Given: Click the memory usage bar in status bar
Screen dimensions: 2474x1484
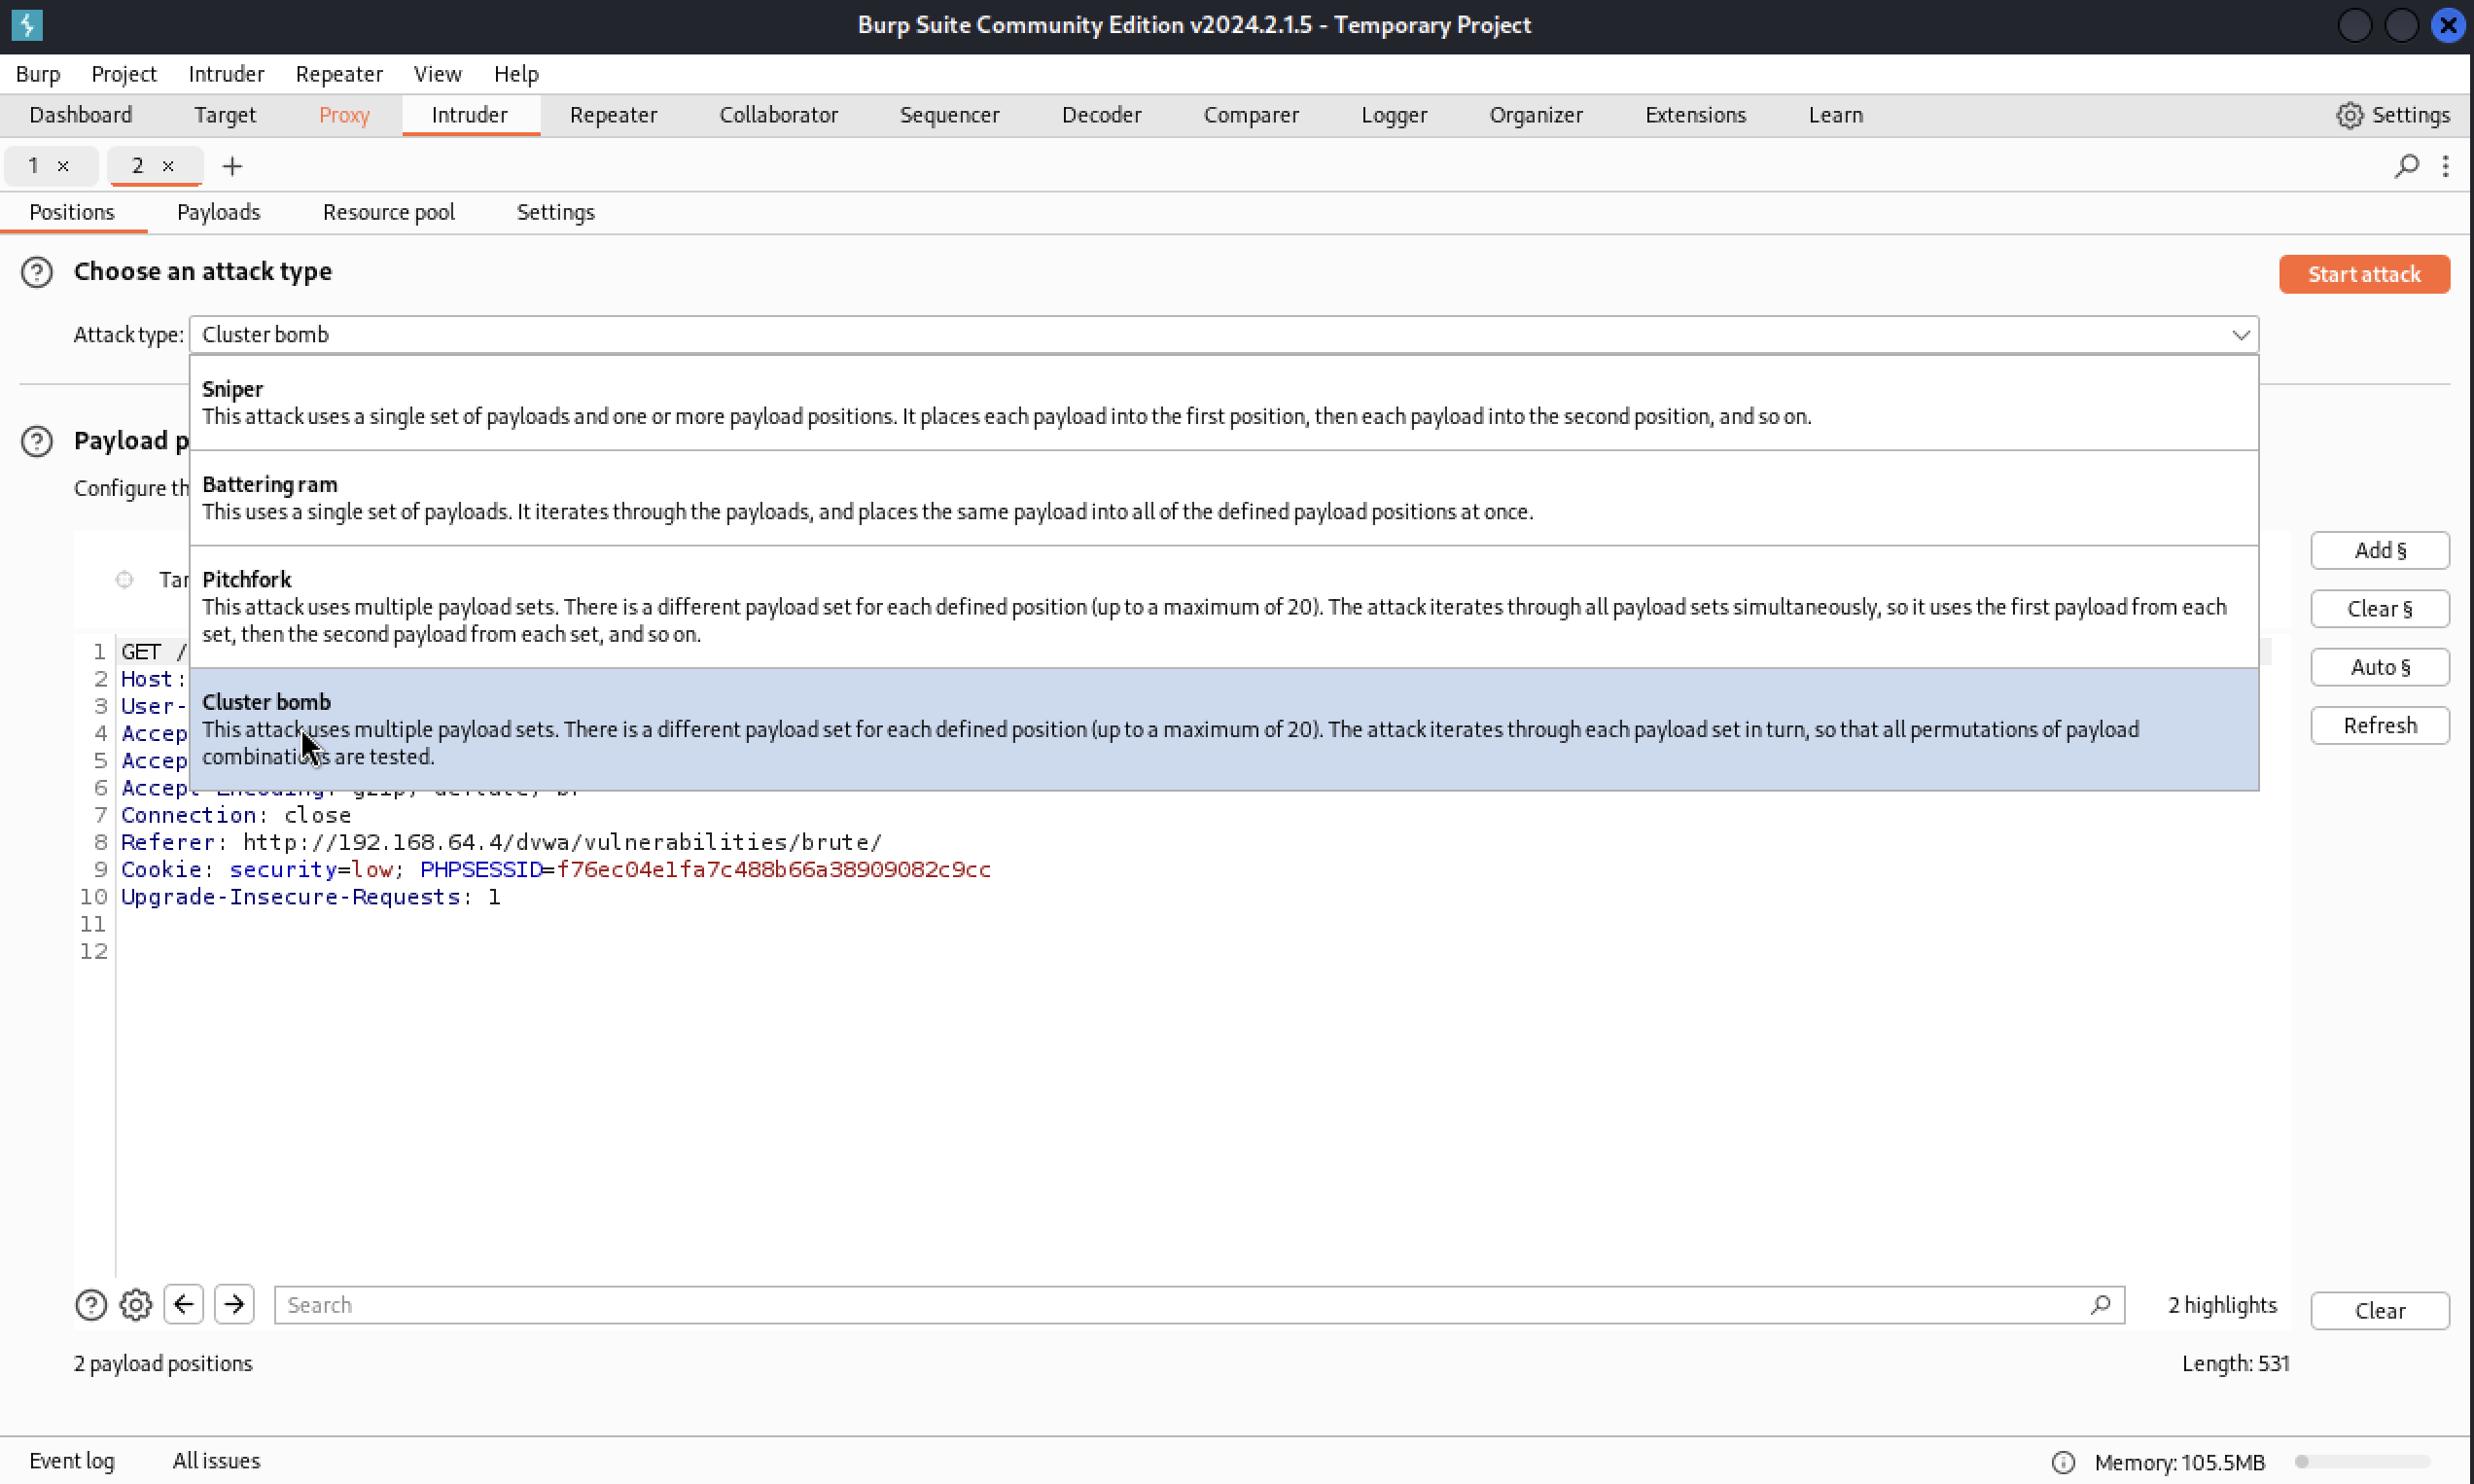Looking at the screenshot, I should click(x=2362, y=1462).
